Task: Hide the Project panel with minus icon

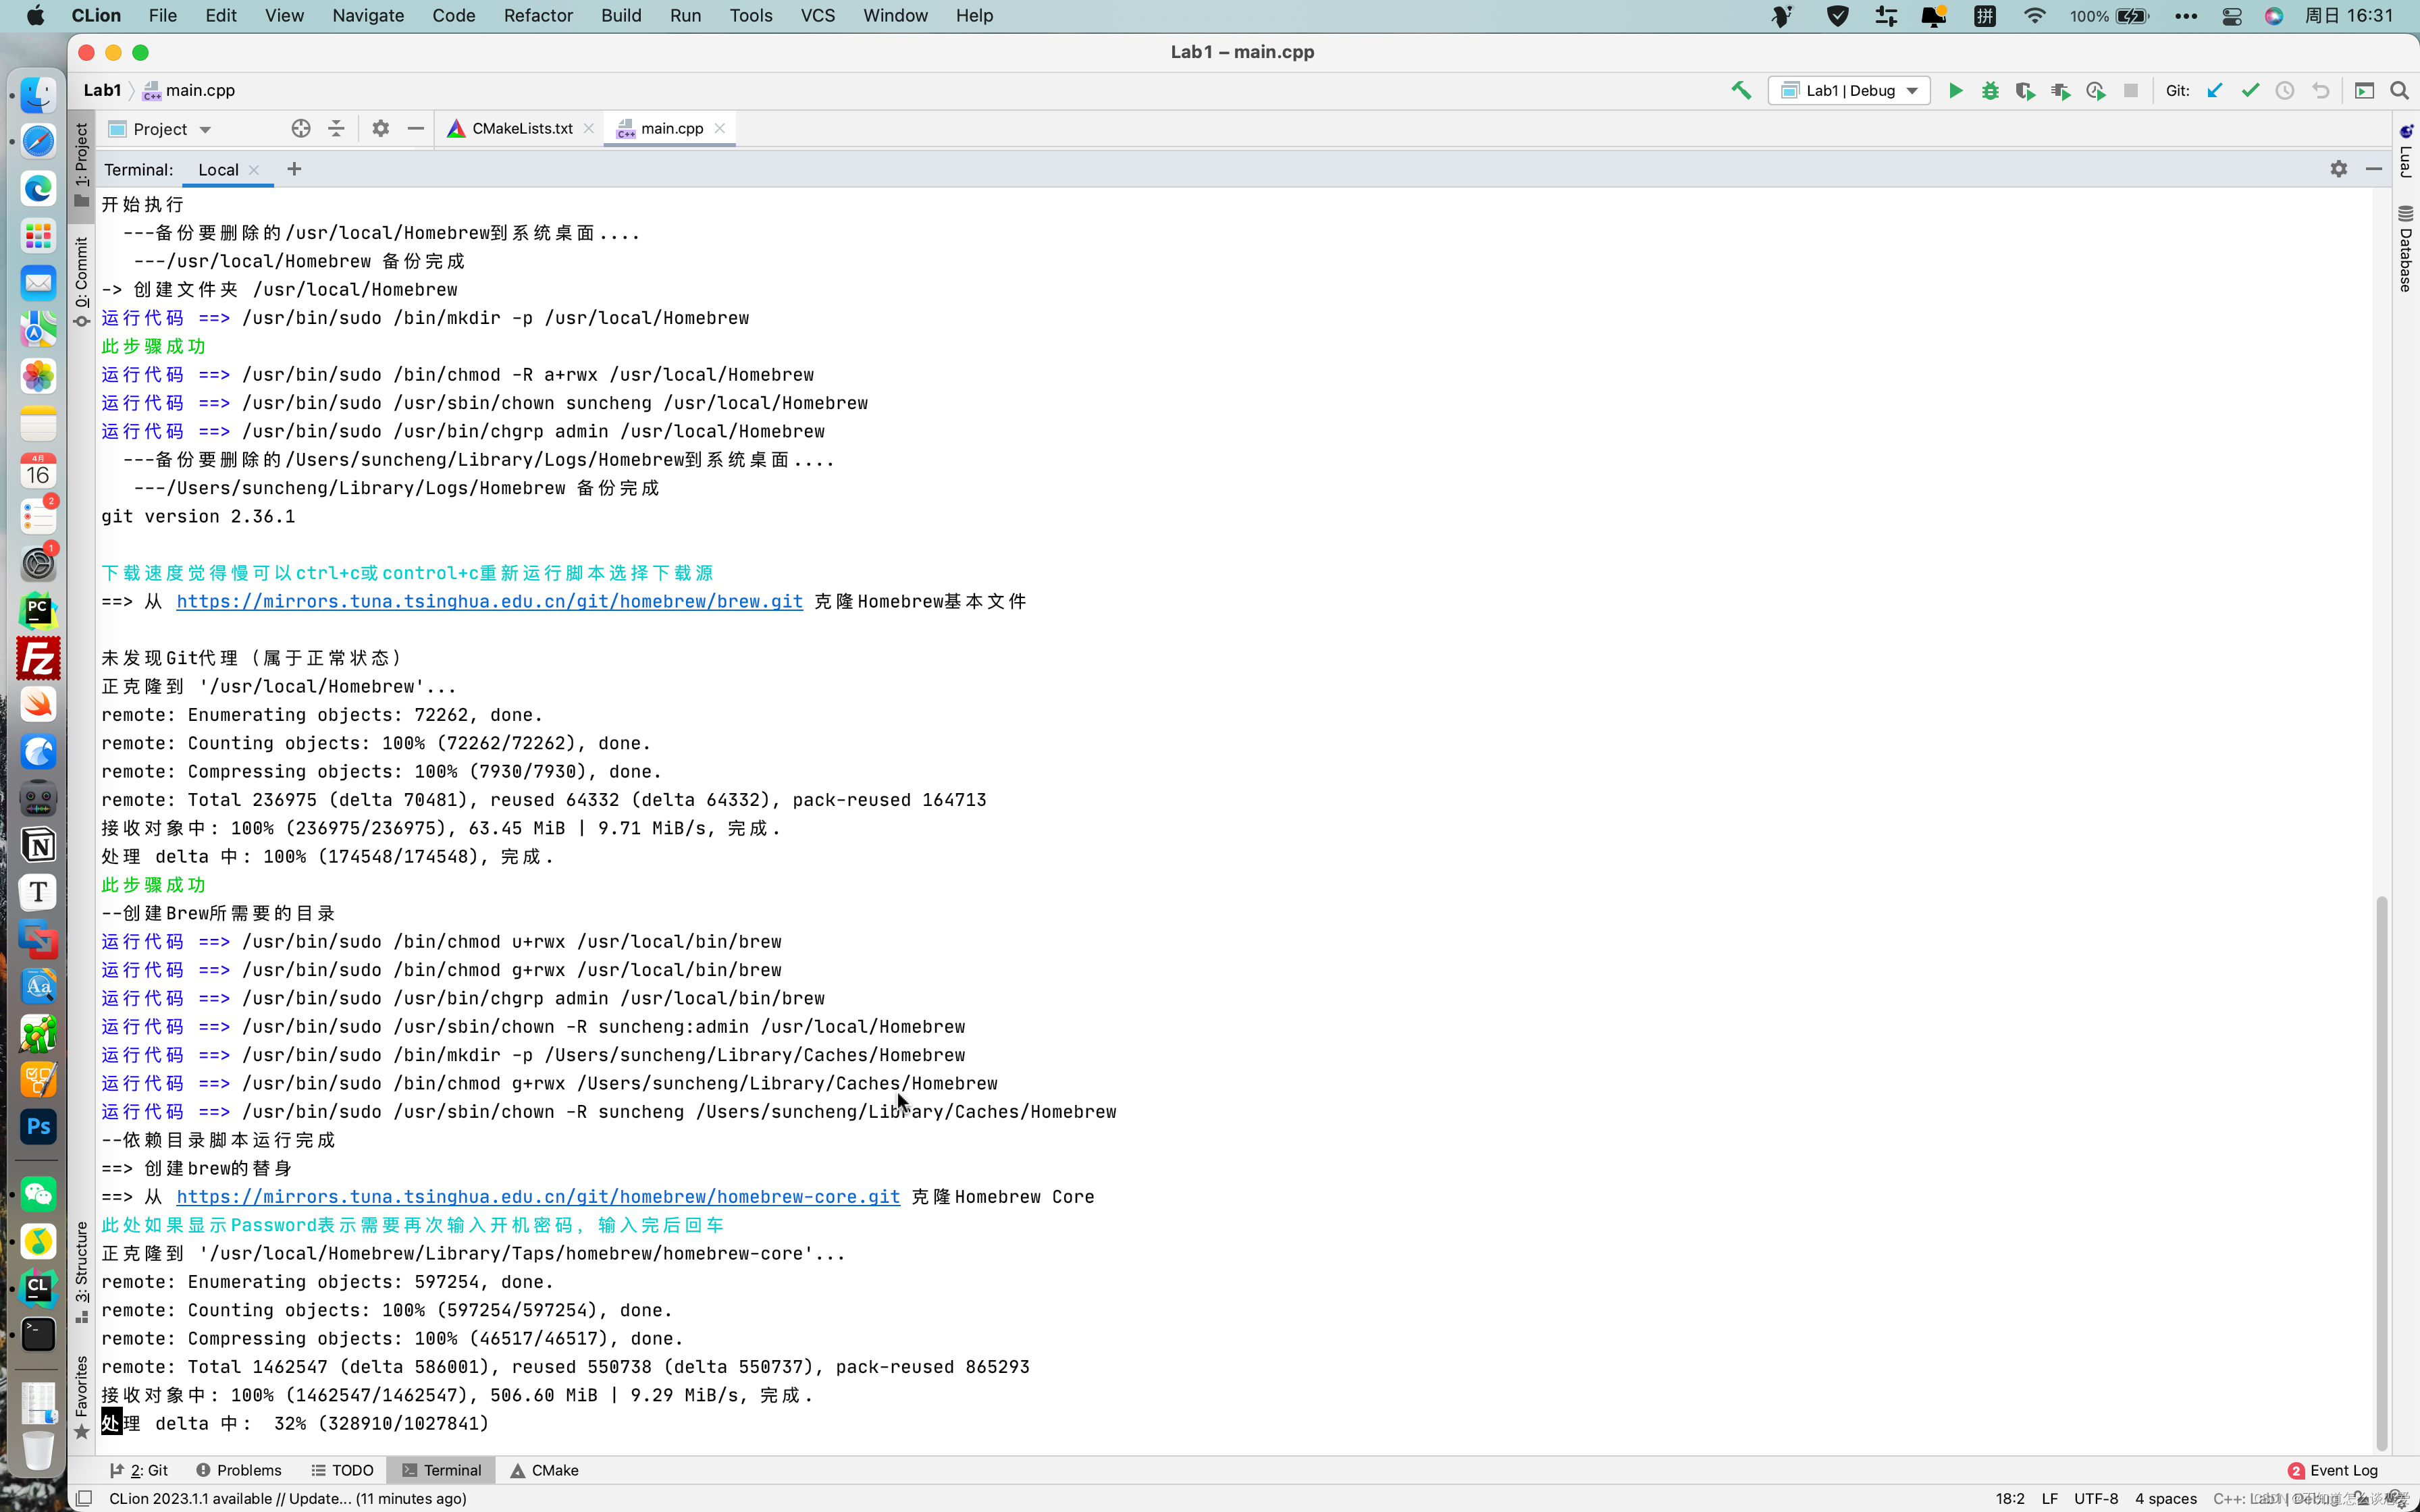Action: point(415,129)
